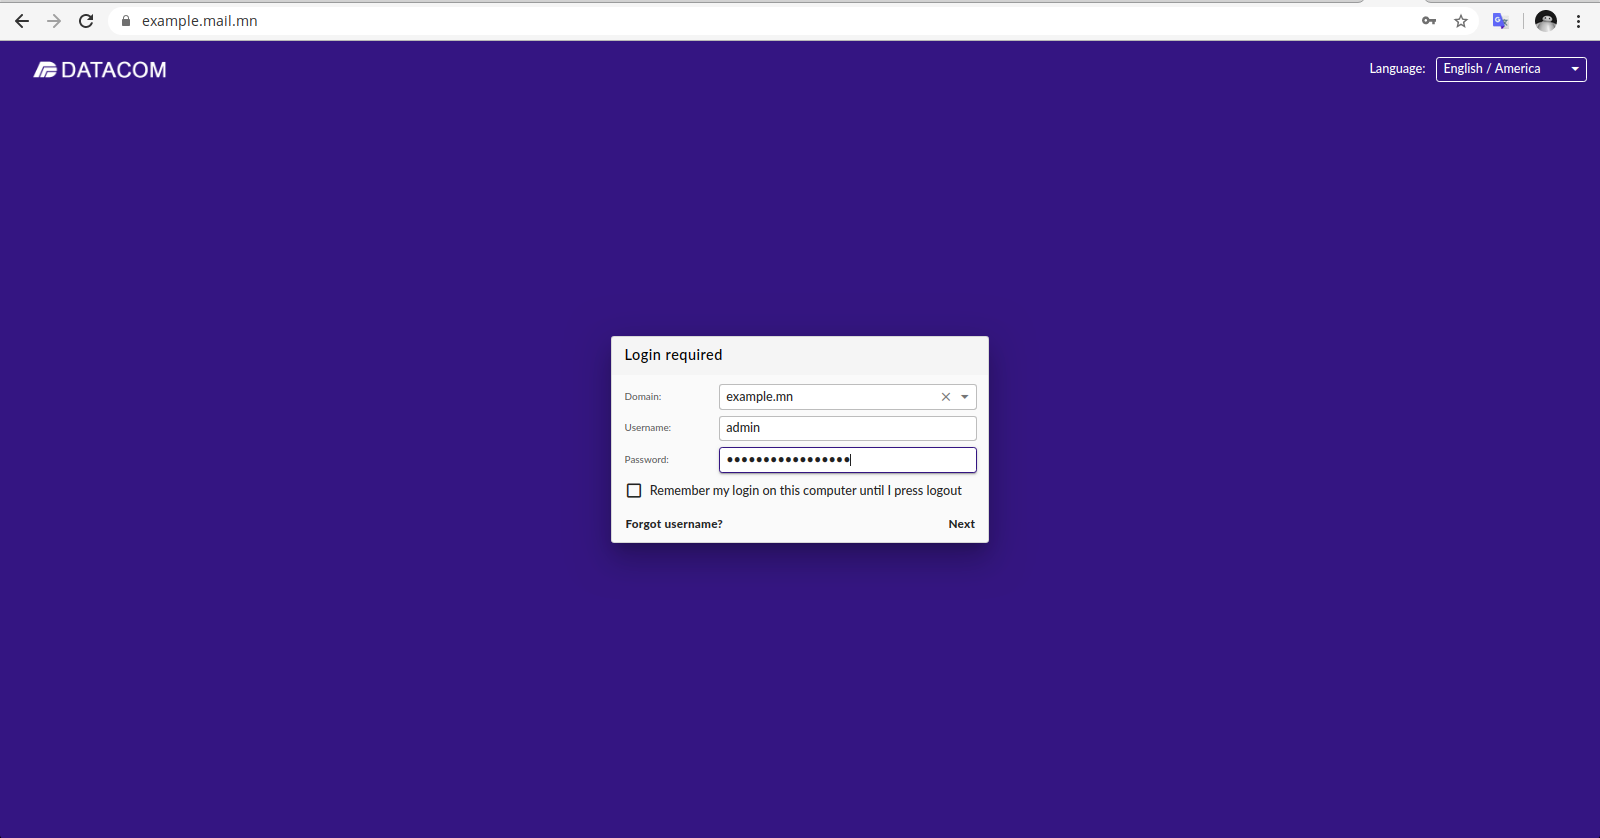The image size is (1600, 838).
Task: Clear the selected domain with the X
Action: pos(946,397)
